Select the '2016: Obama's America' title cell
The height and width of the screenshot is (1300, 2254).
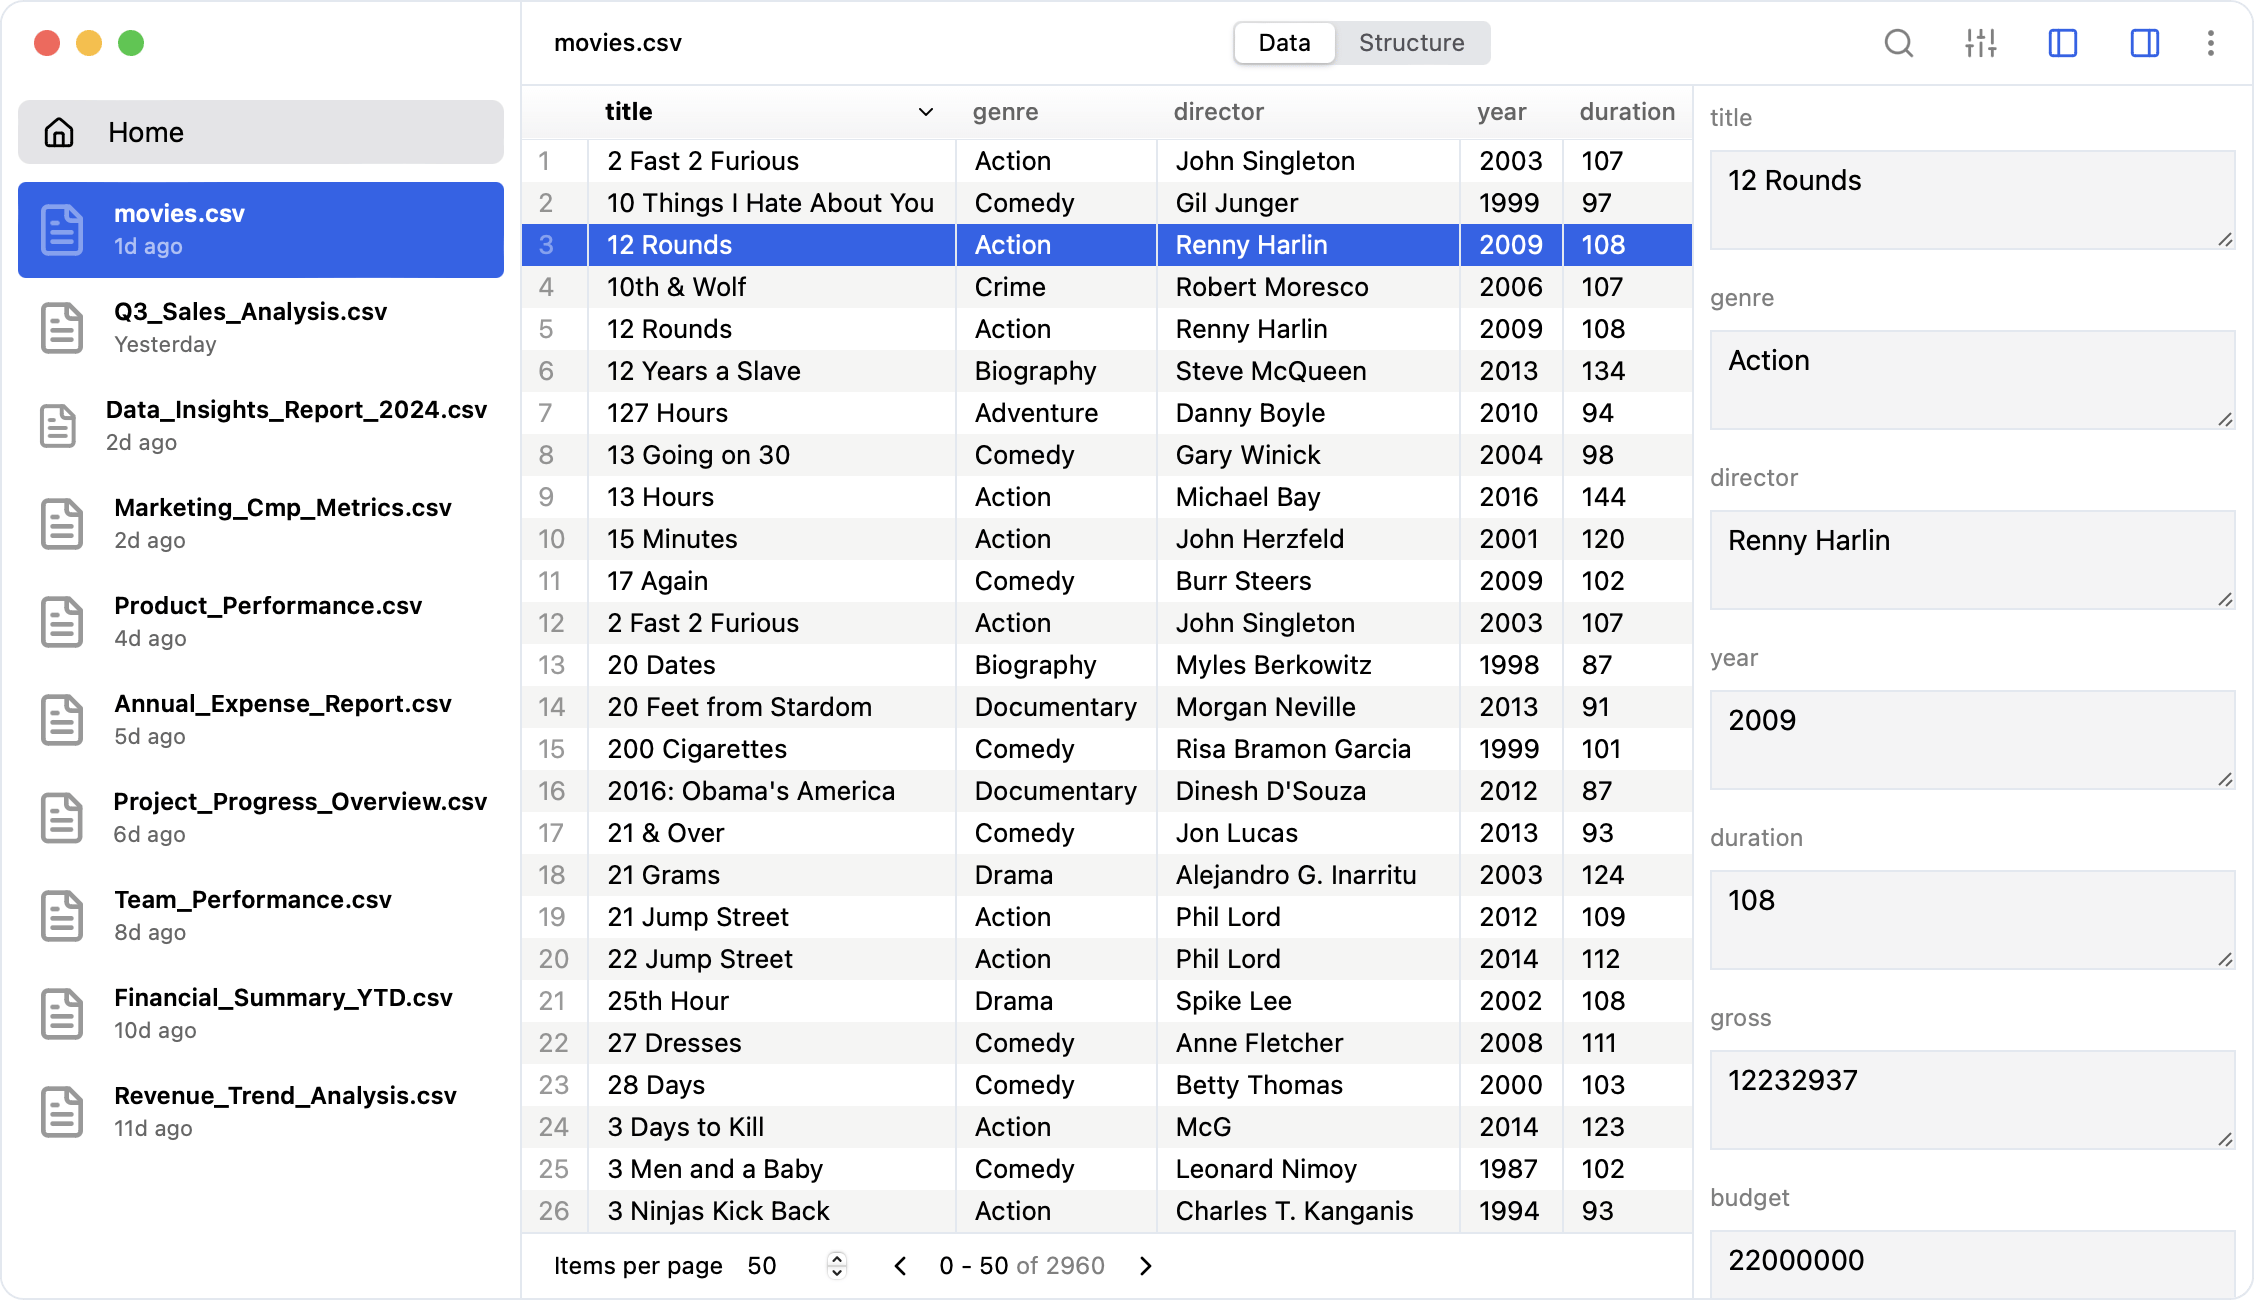pos(770,791)
